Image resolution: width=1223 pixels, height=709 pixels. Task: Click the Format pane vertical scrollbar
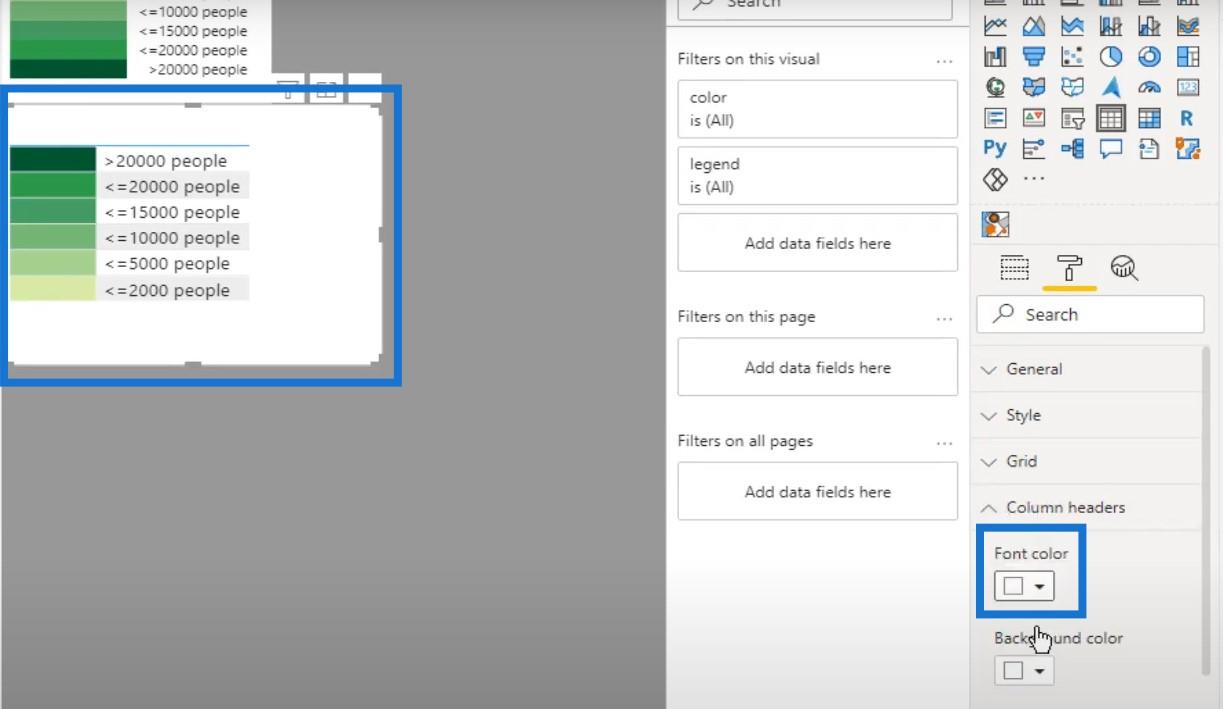click(1205, 510)
